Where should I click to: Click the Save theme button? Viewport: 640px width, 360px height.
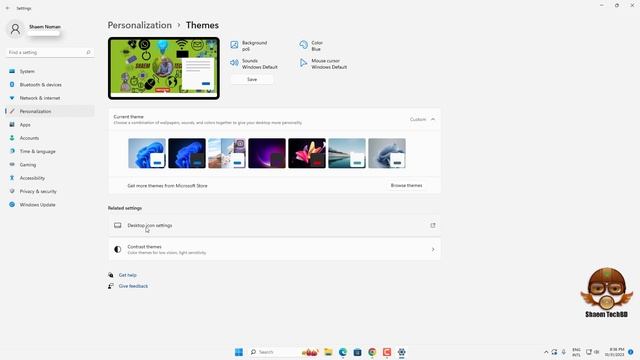point(252,79)
